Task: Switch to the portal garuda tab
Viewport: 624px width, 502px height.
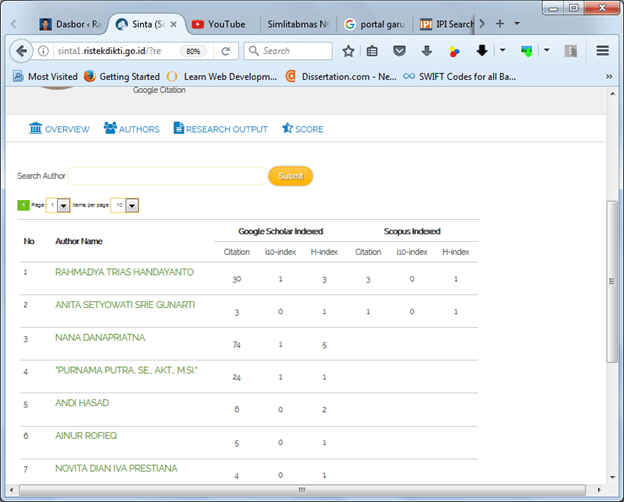Action: point(375,23)
